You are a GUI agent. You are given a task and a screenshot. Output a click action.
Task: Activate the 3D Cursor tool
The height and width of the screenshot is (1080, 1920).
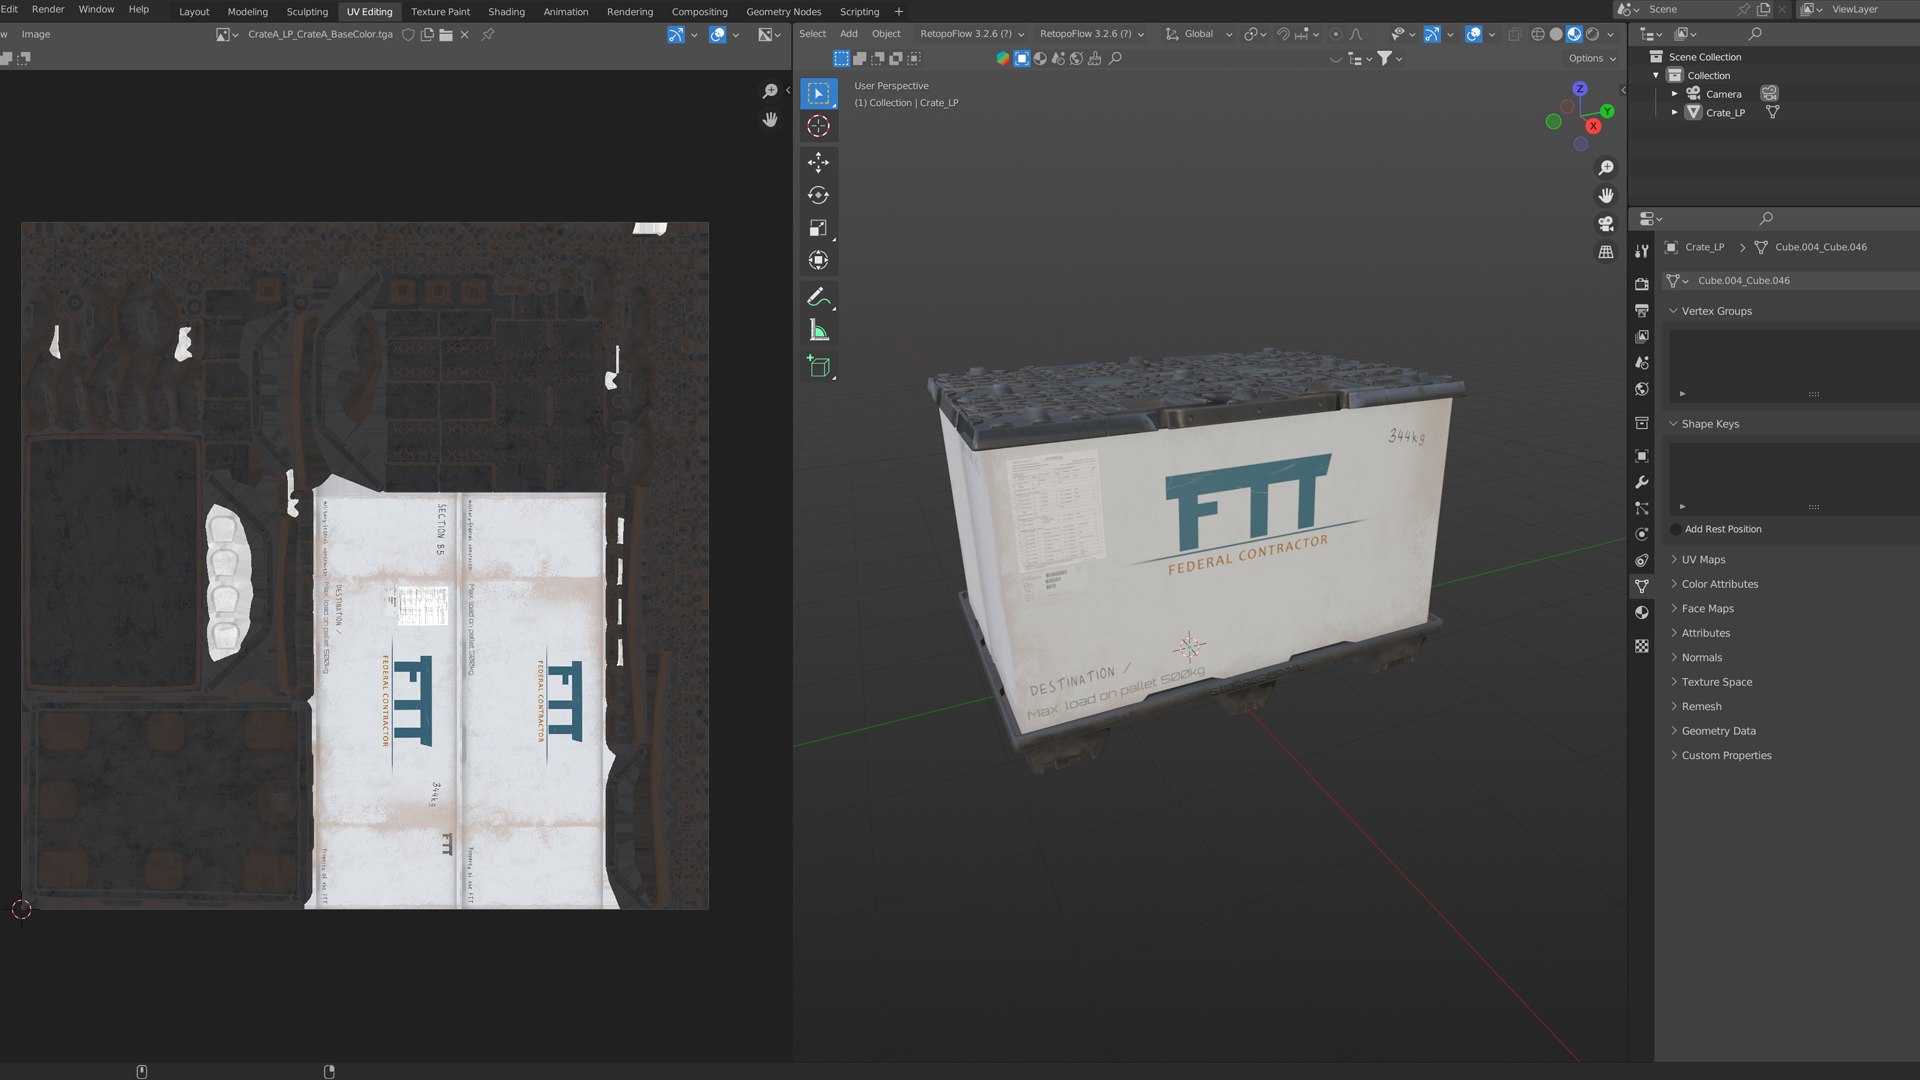coord(818,126)
